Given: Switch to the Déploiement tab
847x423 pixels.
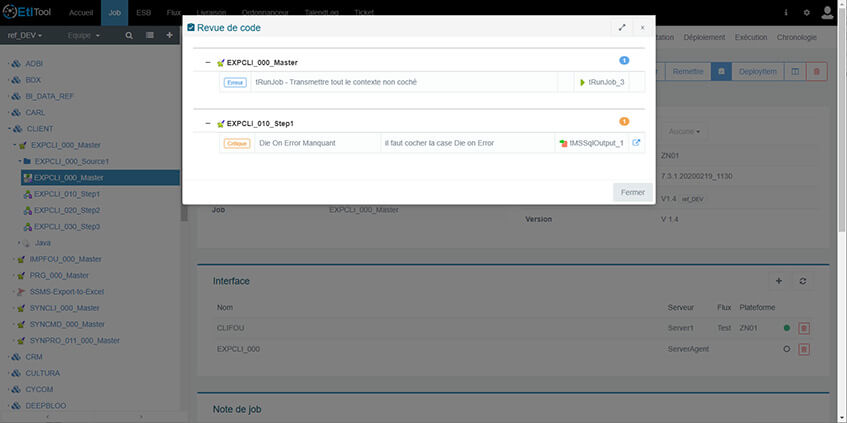Looking at the screenshot, I should pos(704,38).
